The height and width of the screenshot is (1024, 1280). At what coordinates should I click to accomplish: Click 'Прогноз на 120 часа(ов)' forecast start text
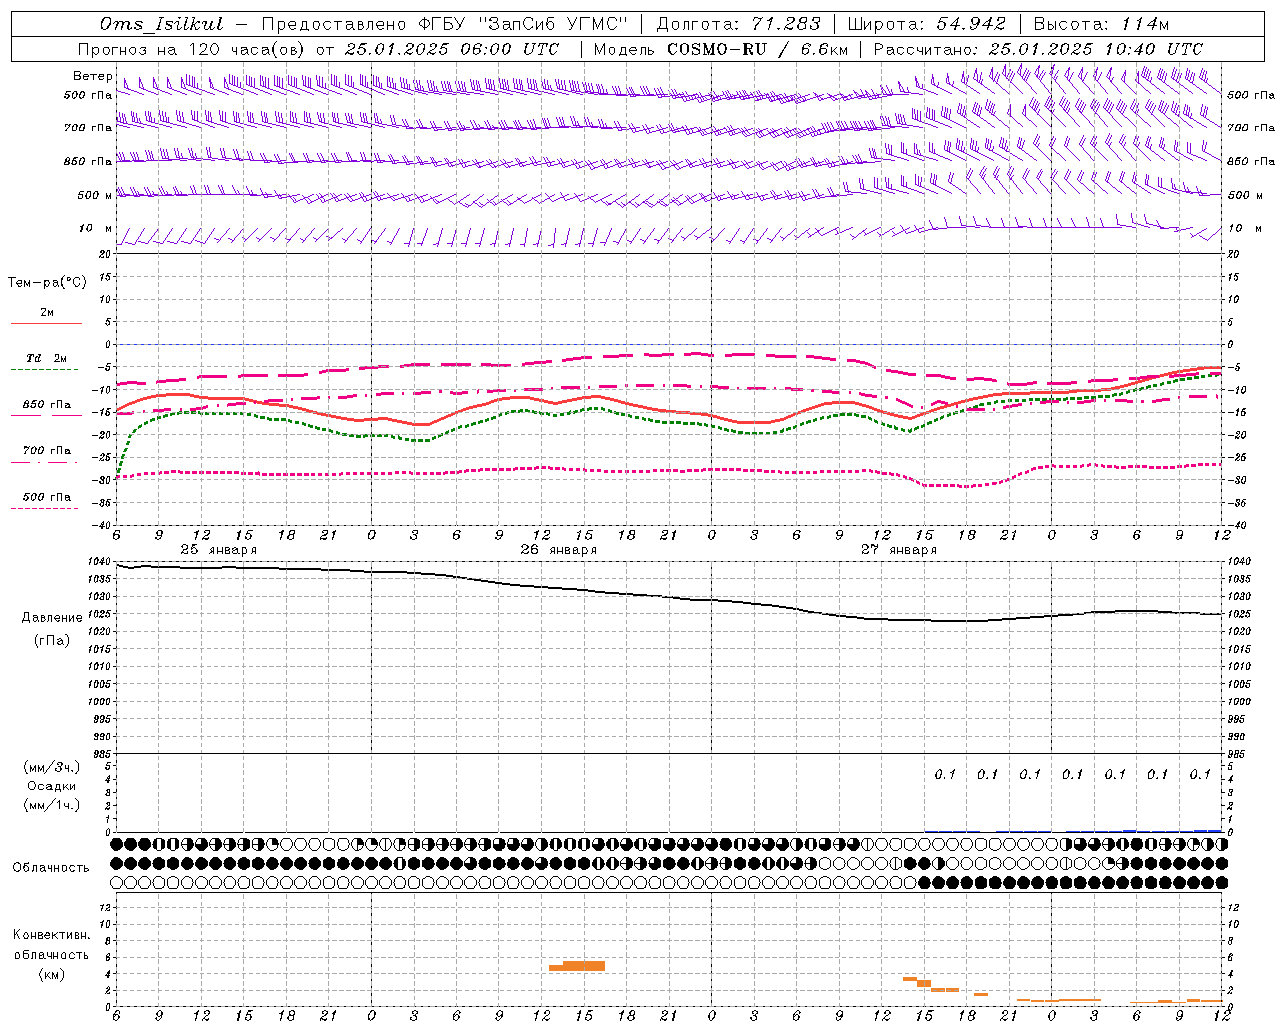click(193, 49)
